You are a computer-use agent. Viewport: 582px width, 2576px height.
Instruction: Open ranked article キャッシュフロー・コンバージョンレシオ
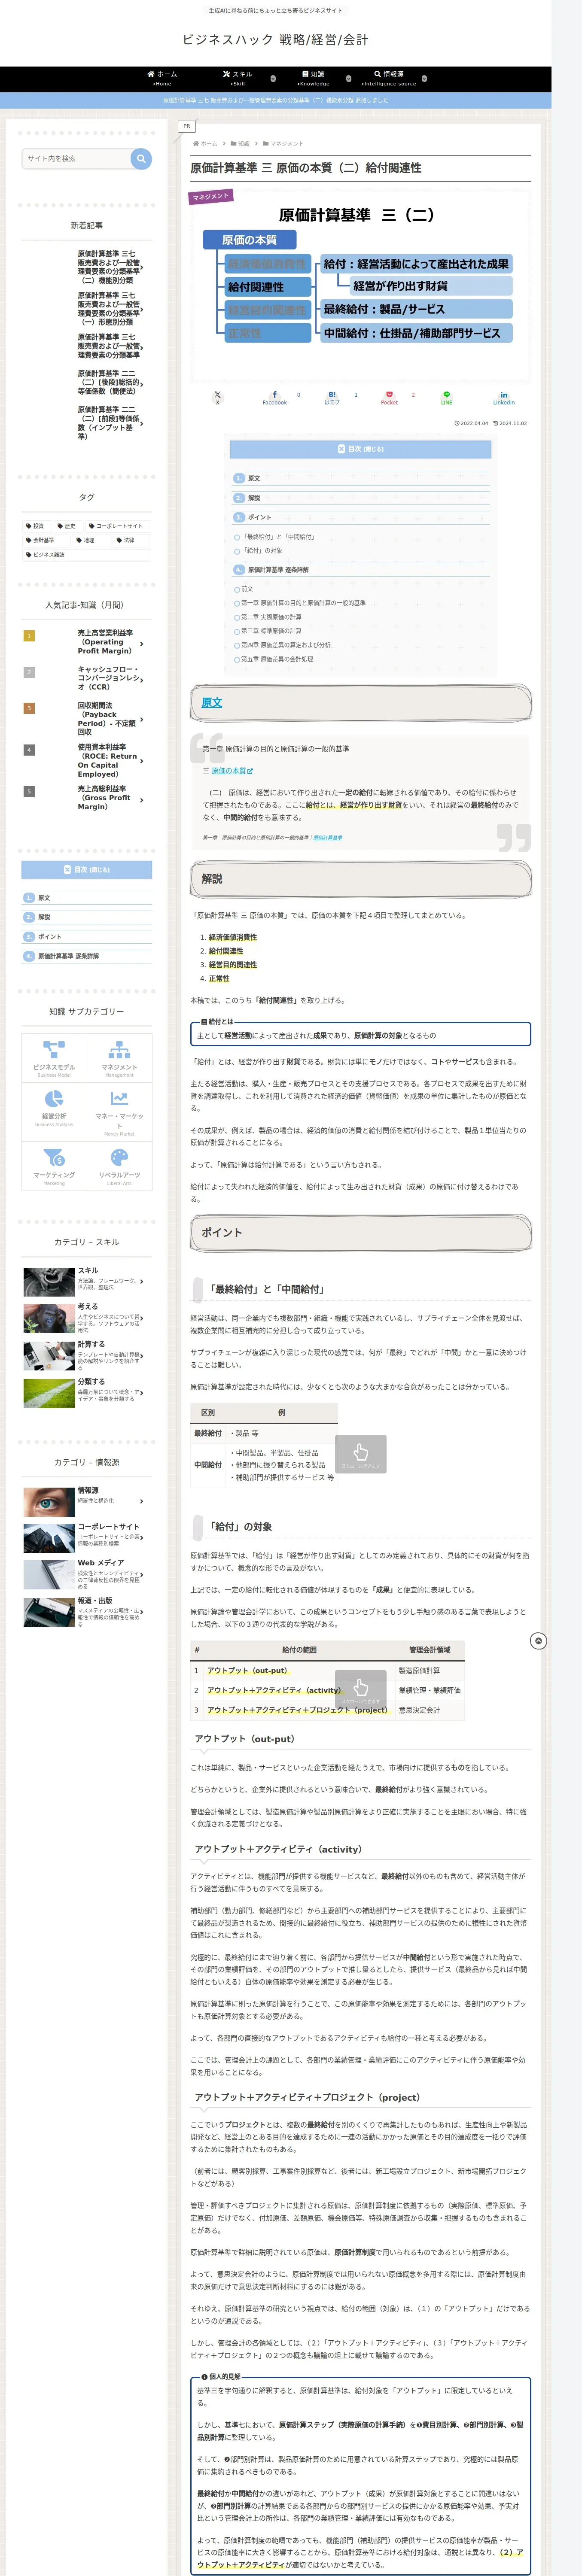pos(87,678)
